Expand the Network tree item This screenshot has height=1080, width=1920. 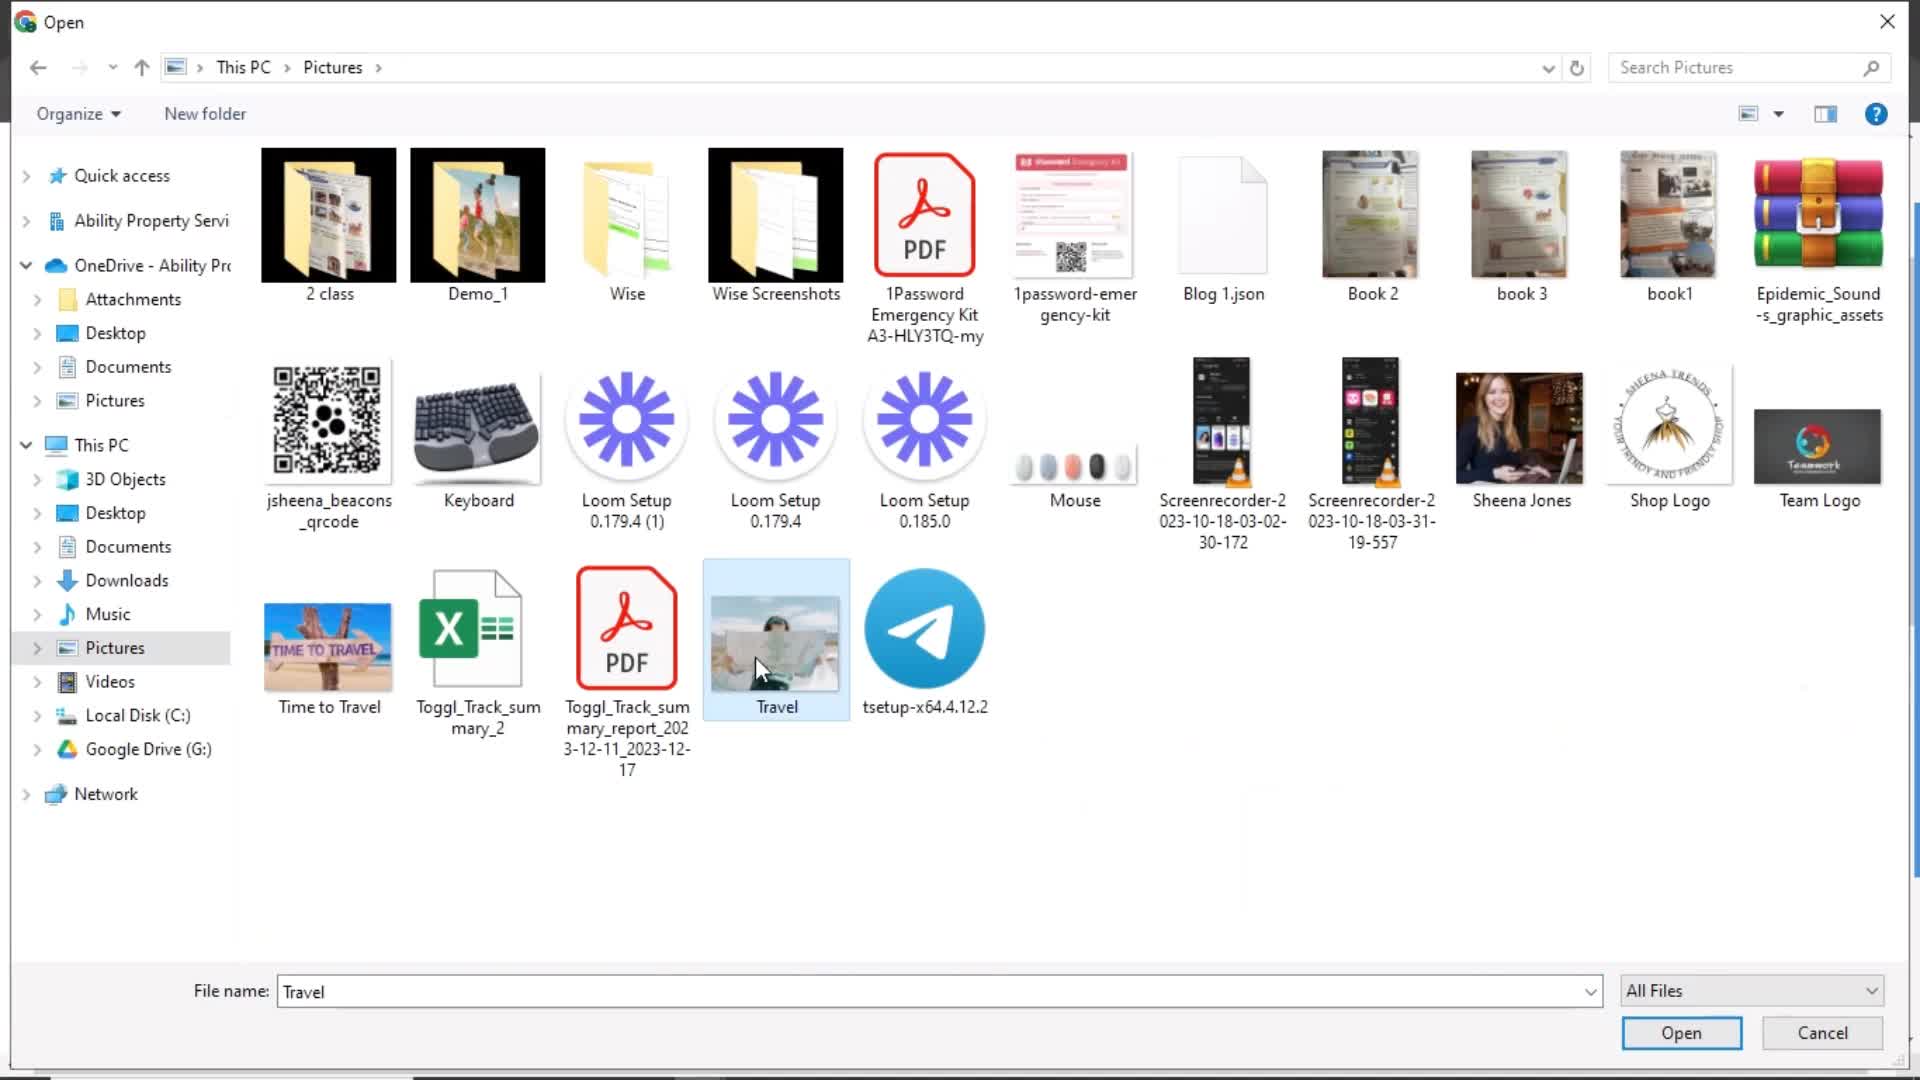(26, 794)
